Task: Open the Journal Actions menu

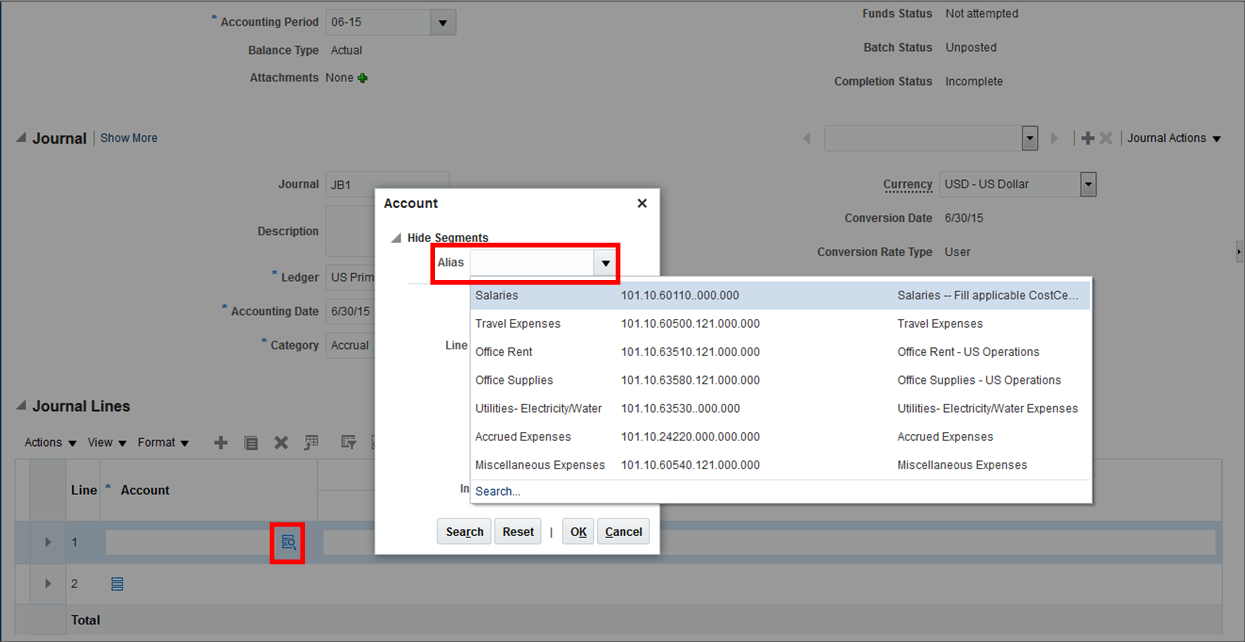Action: tap(1174, 138)
